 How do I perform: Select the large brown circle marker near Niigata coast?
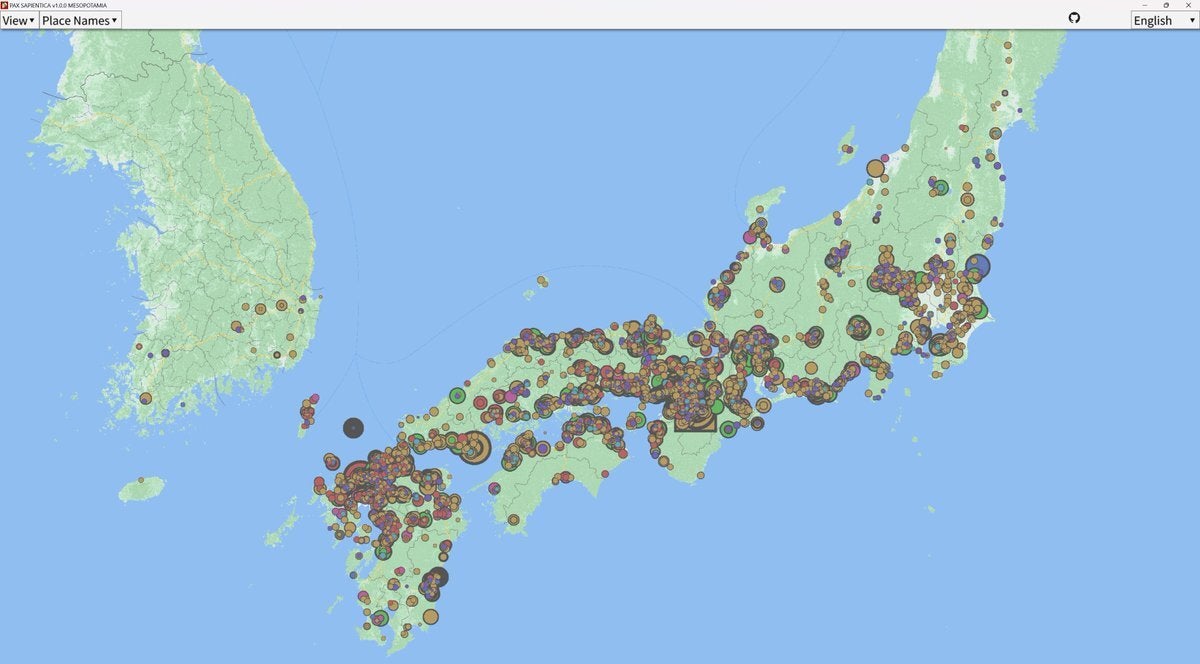tap(876, 168)
